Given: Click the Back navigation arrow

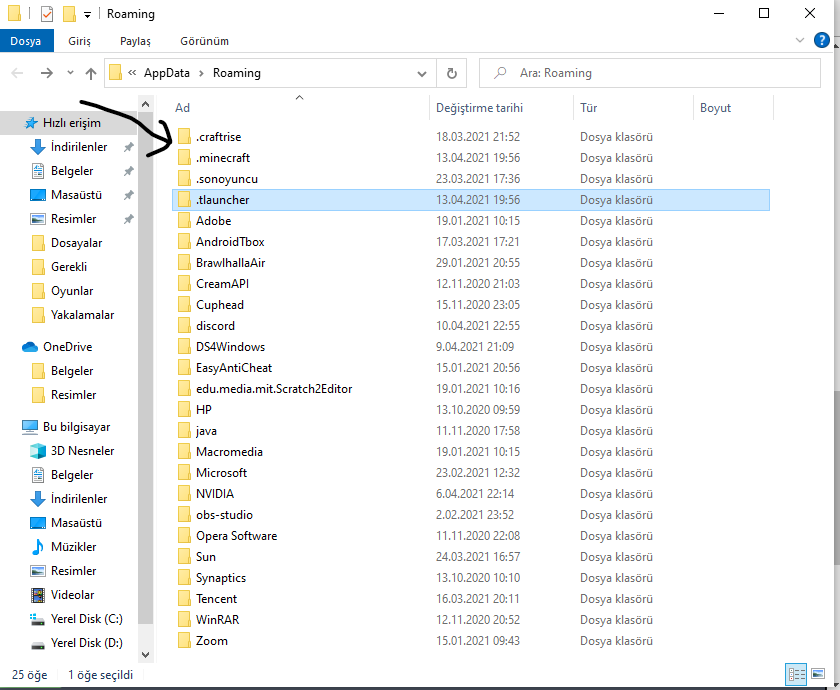Looking at the screenshot, I should (x=17, y=73).
